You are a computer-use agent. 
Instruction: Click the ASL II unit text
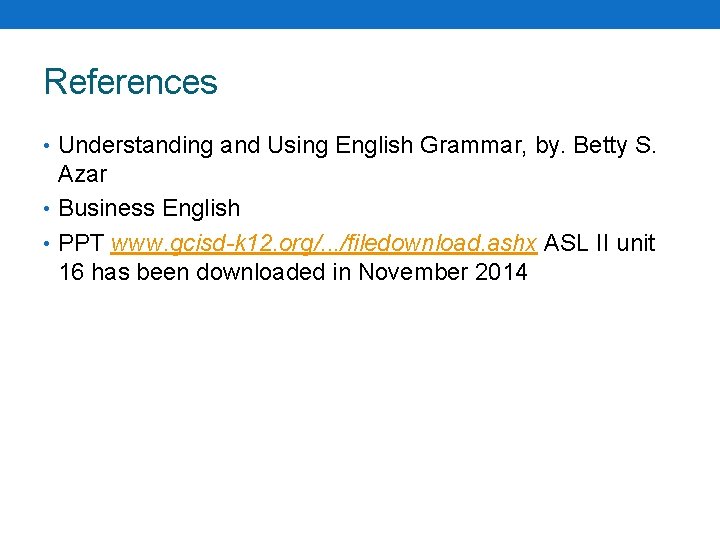click(599, 243)
